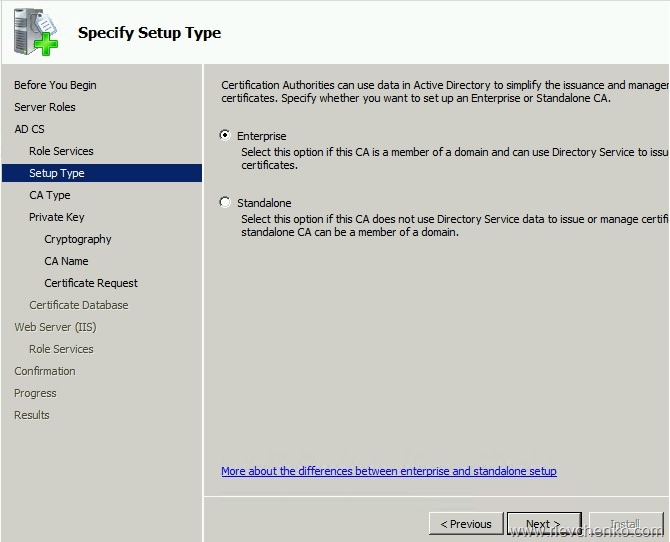Go to Confirmation step

tap(45, 371)
